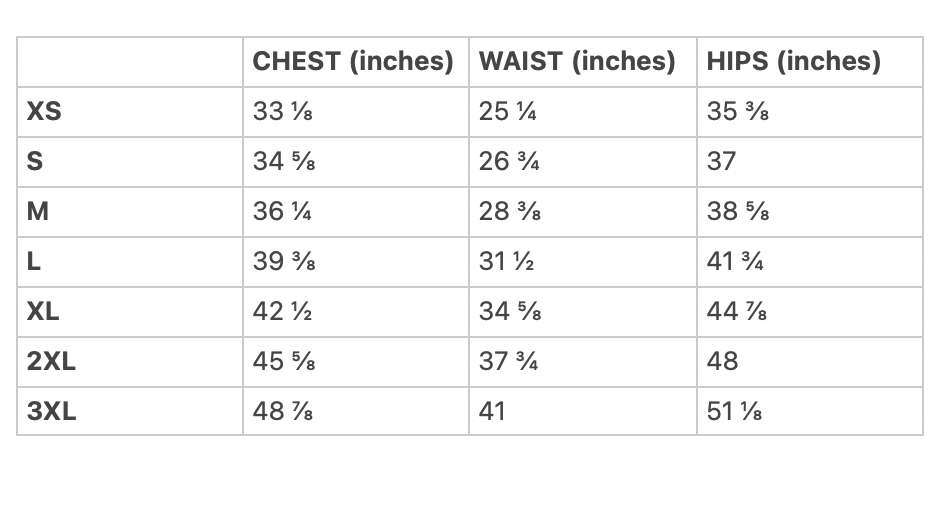Click the XS chest value 33 ⅛
952x514 pixels.
[x=284, y=112]
